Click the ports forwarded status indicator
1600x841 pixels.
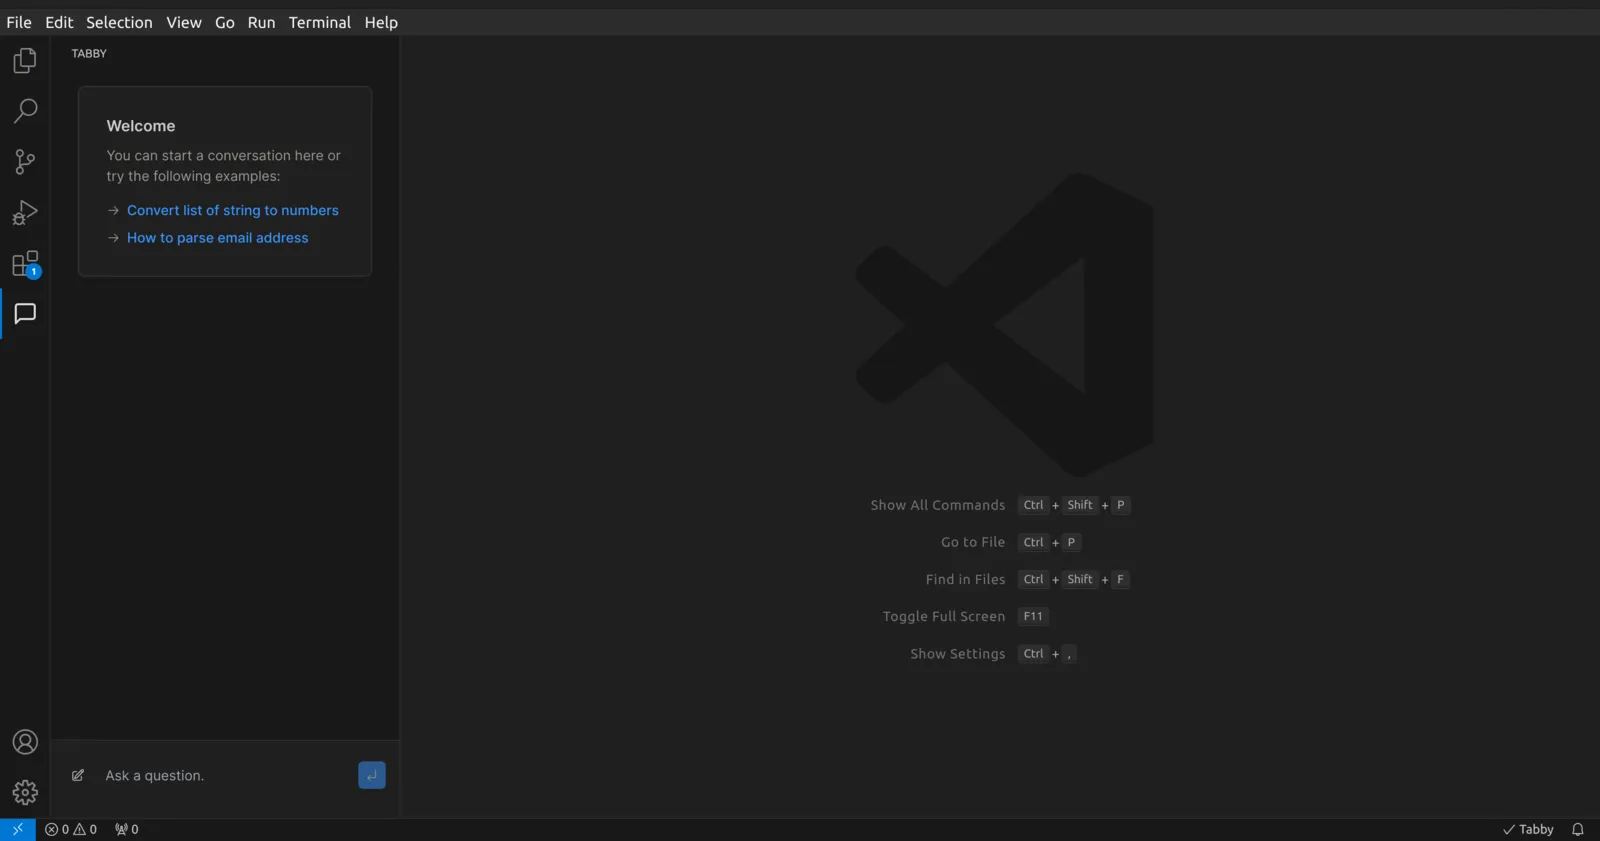127,829
